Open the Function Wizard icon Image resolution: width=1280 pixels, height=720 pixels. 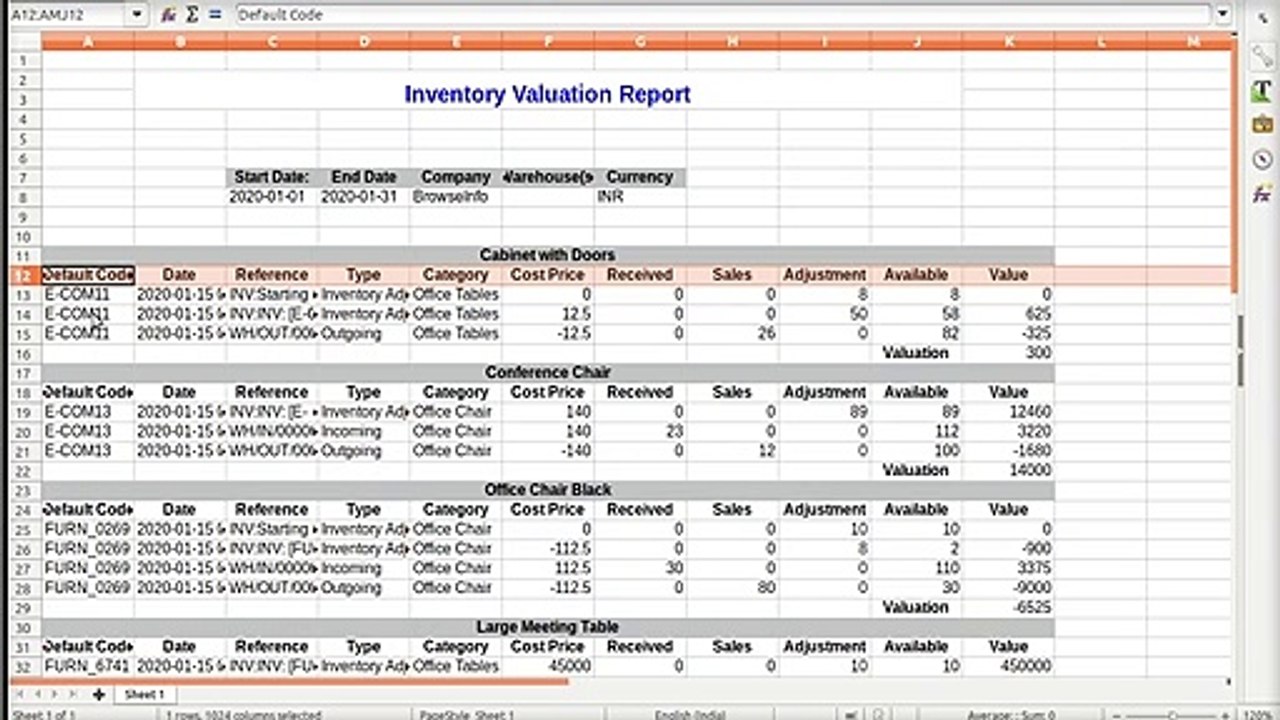click(169, 15)
